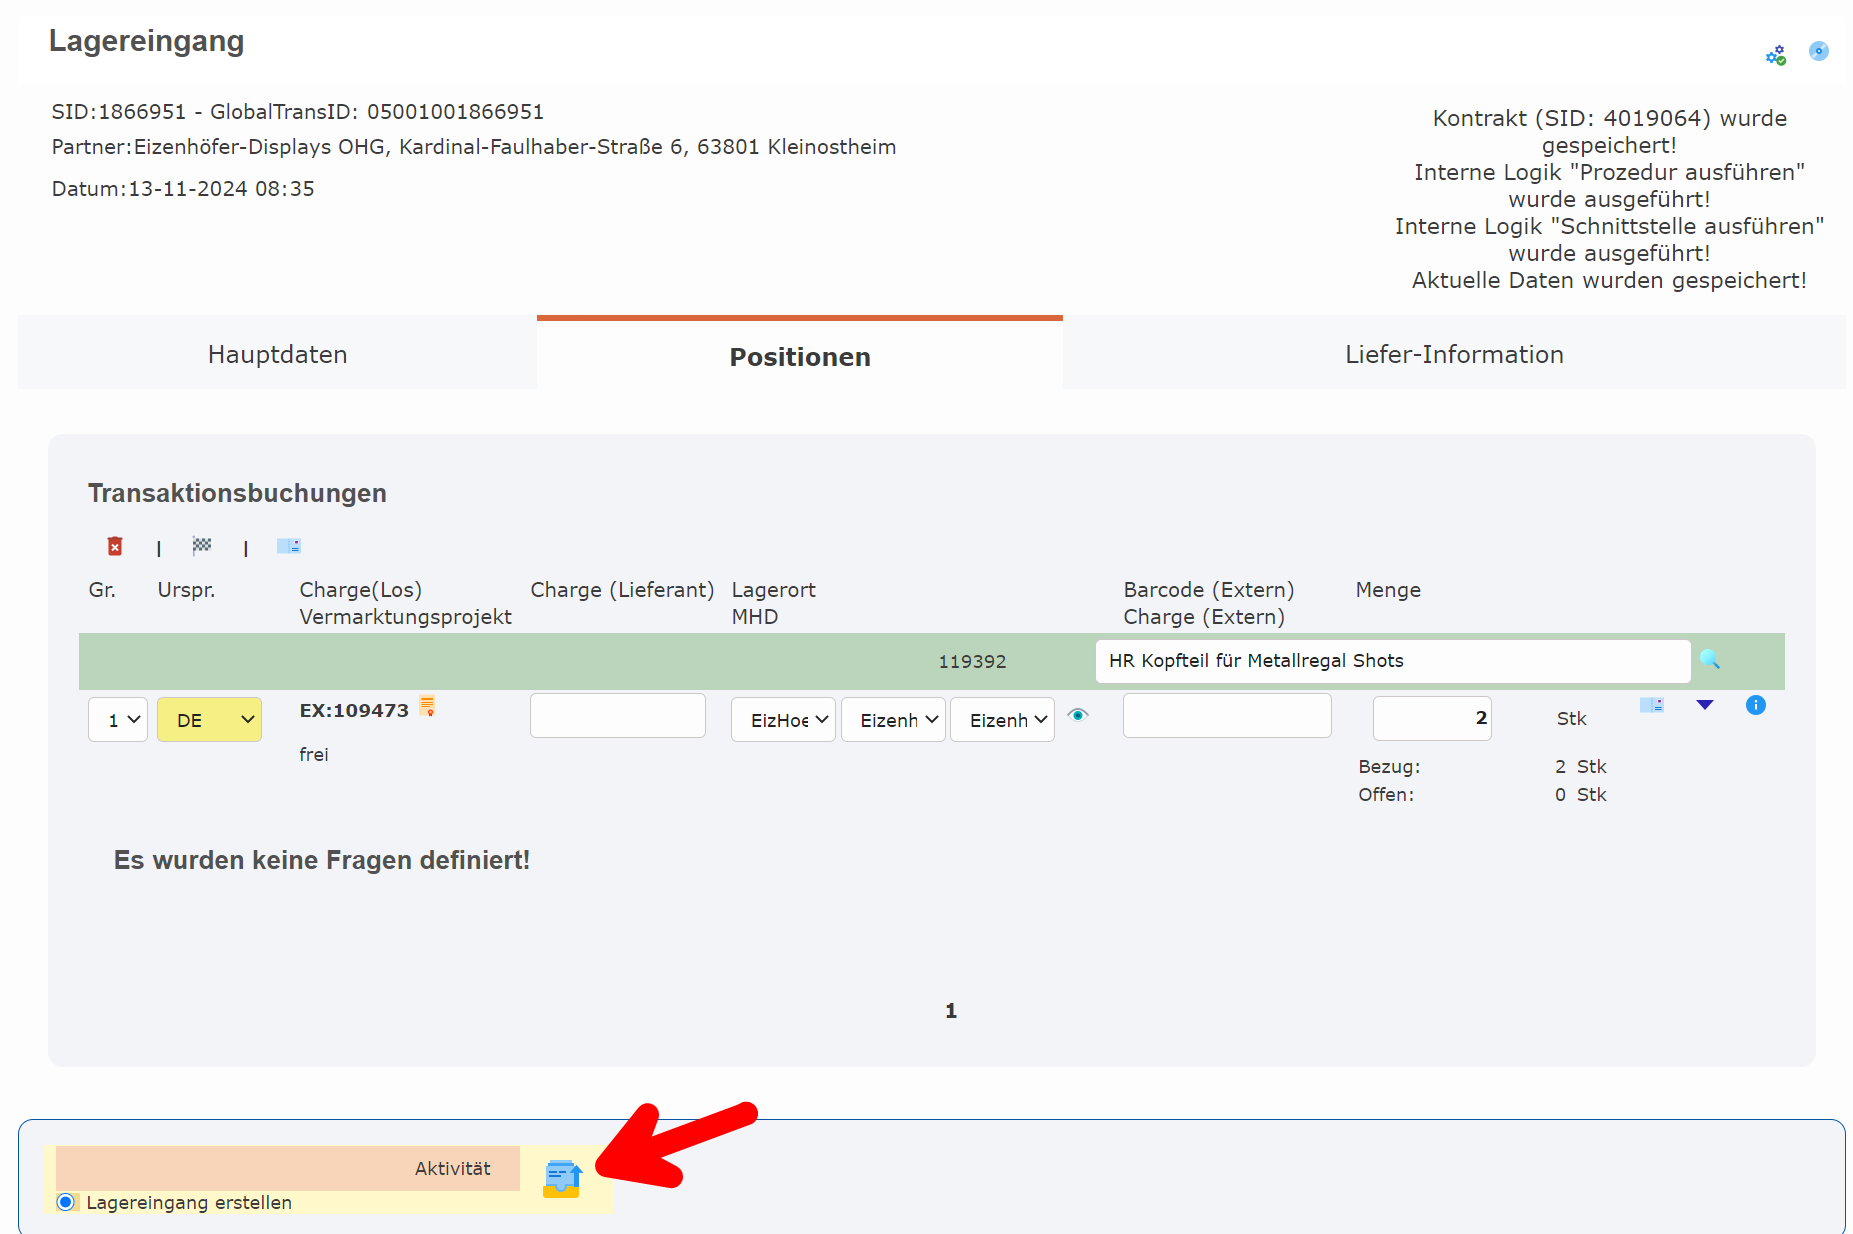
Task: Switch to the Liefer-Information tab
Action: point(1453,355)
